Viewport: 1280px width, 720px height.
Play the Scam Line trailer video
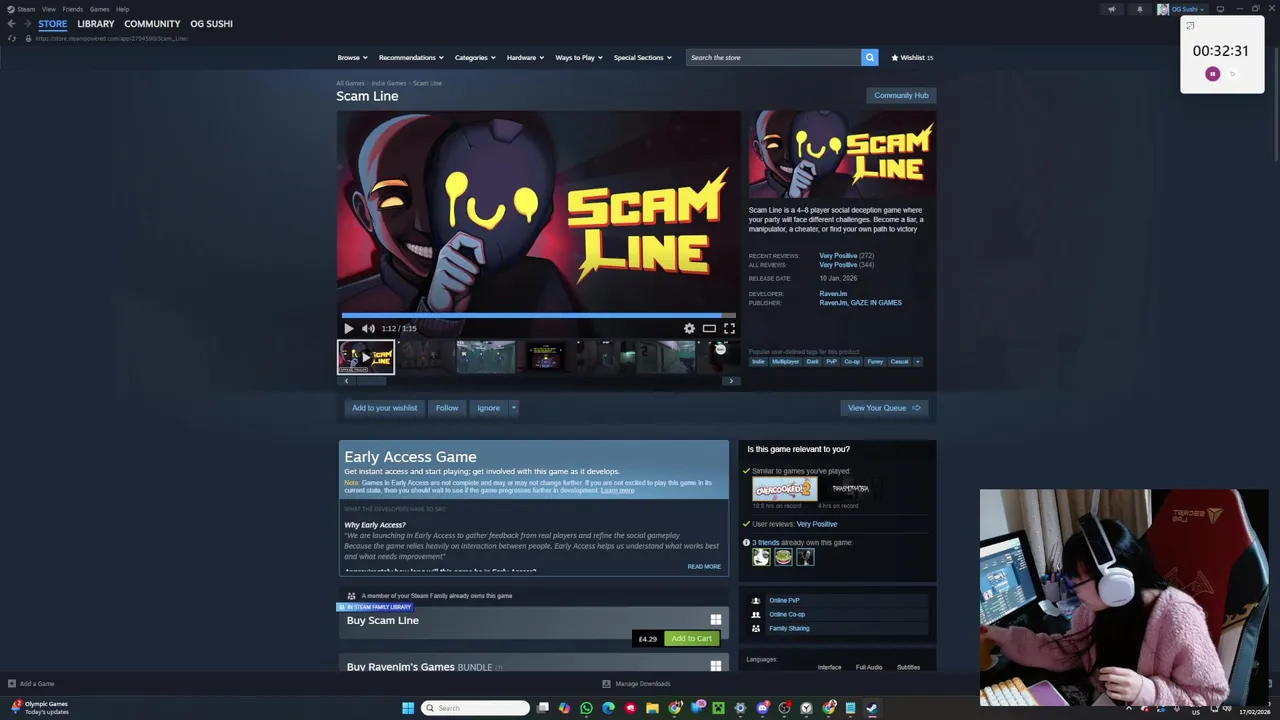[x=348, y=328]
